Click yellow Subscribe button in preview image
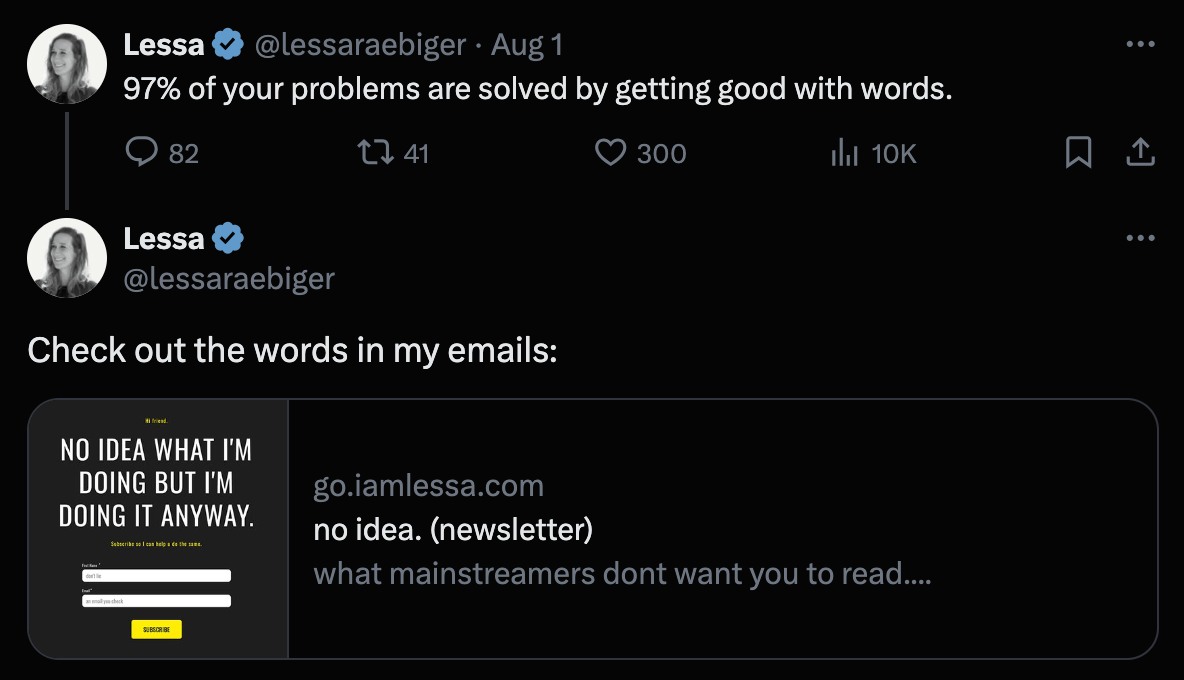1184x680 pixels. tap(156, 629)
